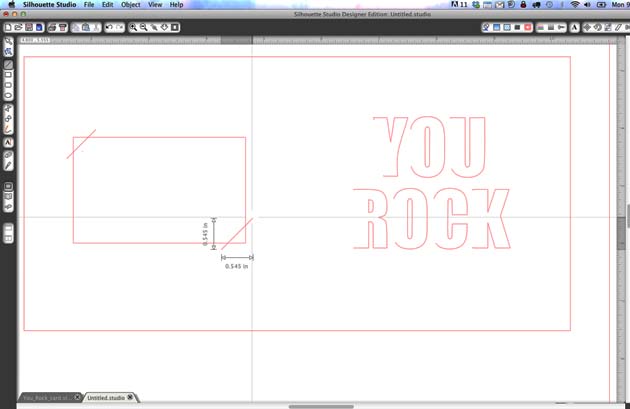The image size is (630, 409).
Task: Click the Paste clipboard icon
Action: [x=86, y=27]
